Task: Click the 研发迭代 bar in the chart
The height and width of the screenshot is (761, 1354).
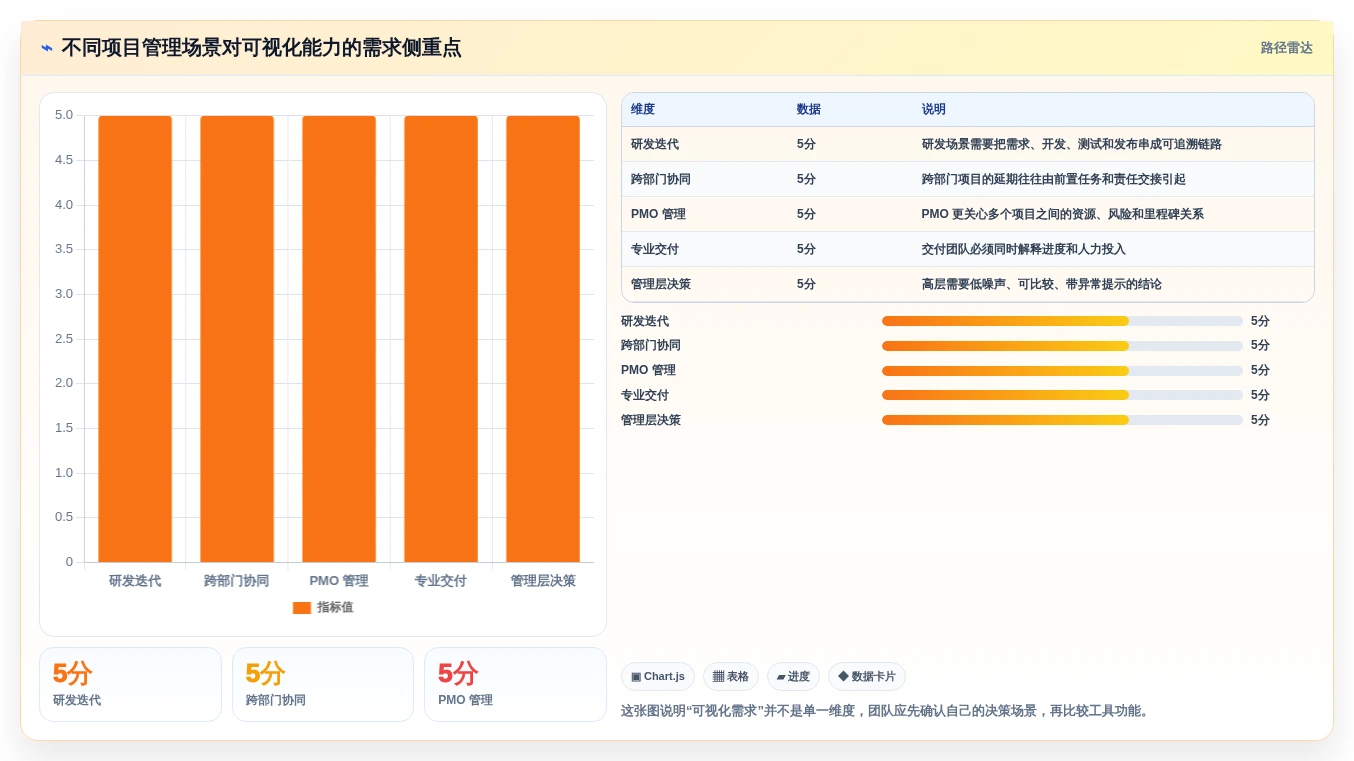Action: [135, 339]
